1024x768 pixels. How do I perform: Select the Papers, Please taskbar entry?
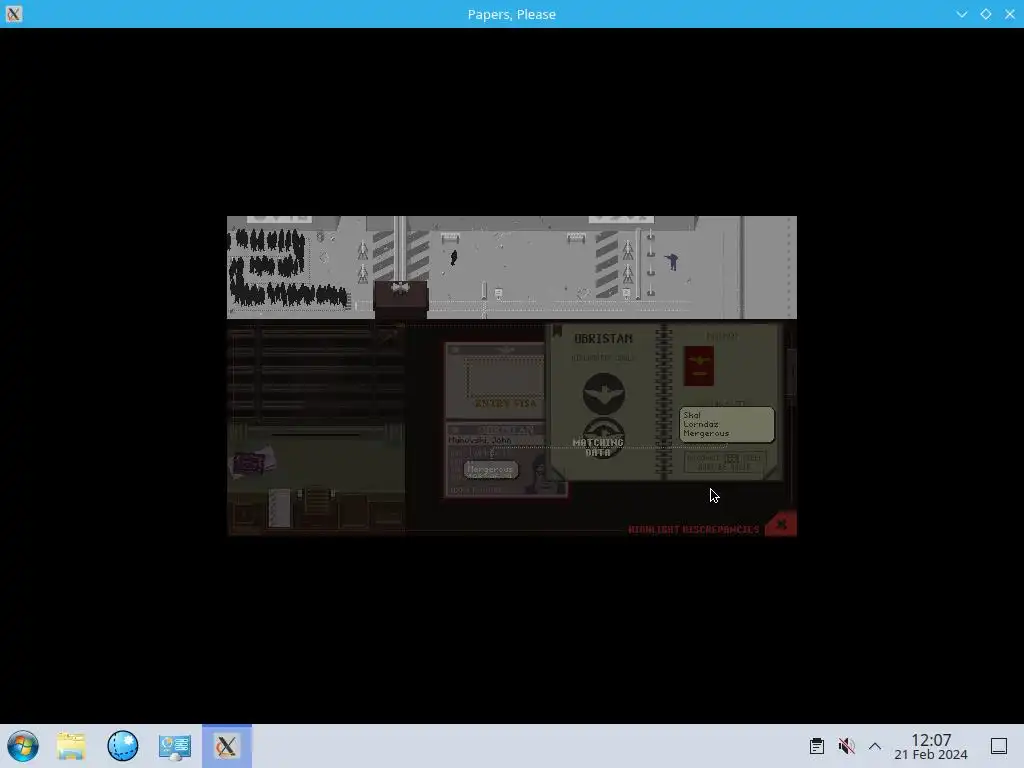click(x=227, y=746)
